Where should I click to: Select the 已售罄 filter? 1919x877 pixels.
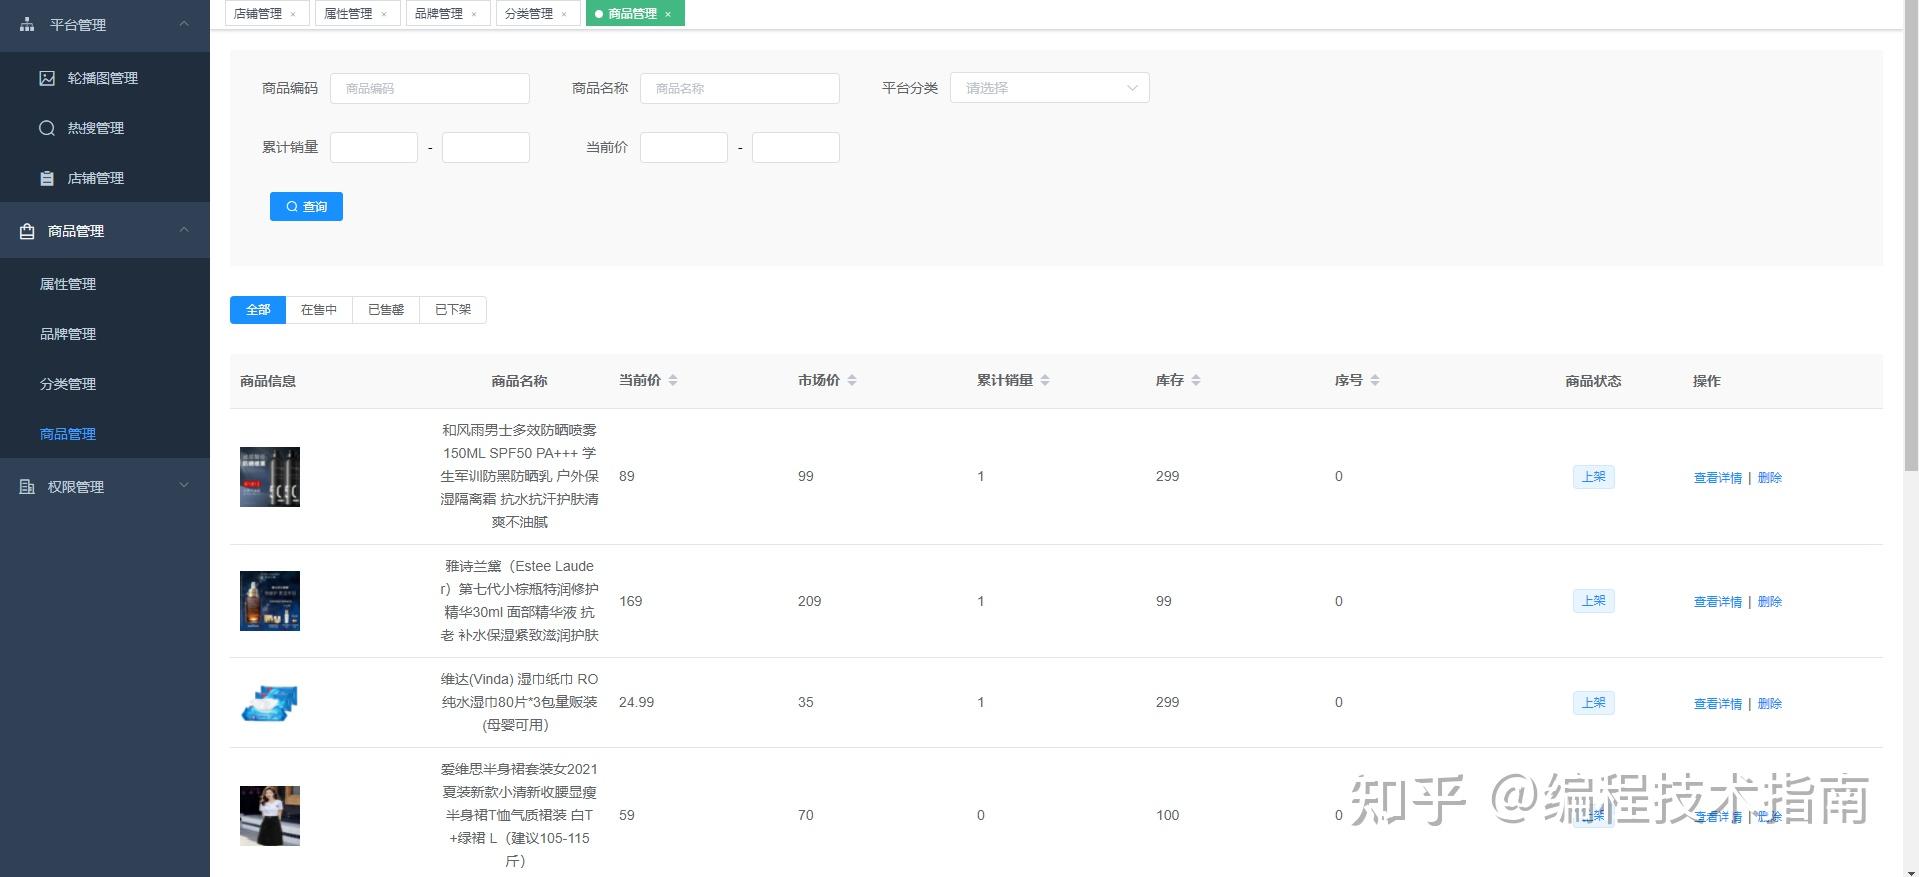386,310
